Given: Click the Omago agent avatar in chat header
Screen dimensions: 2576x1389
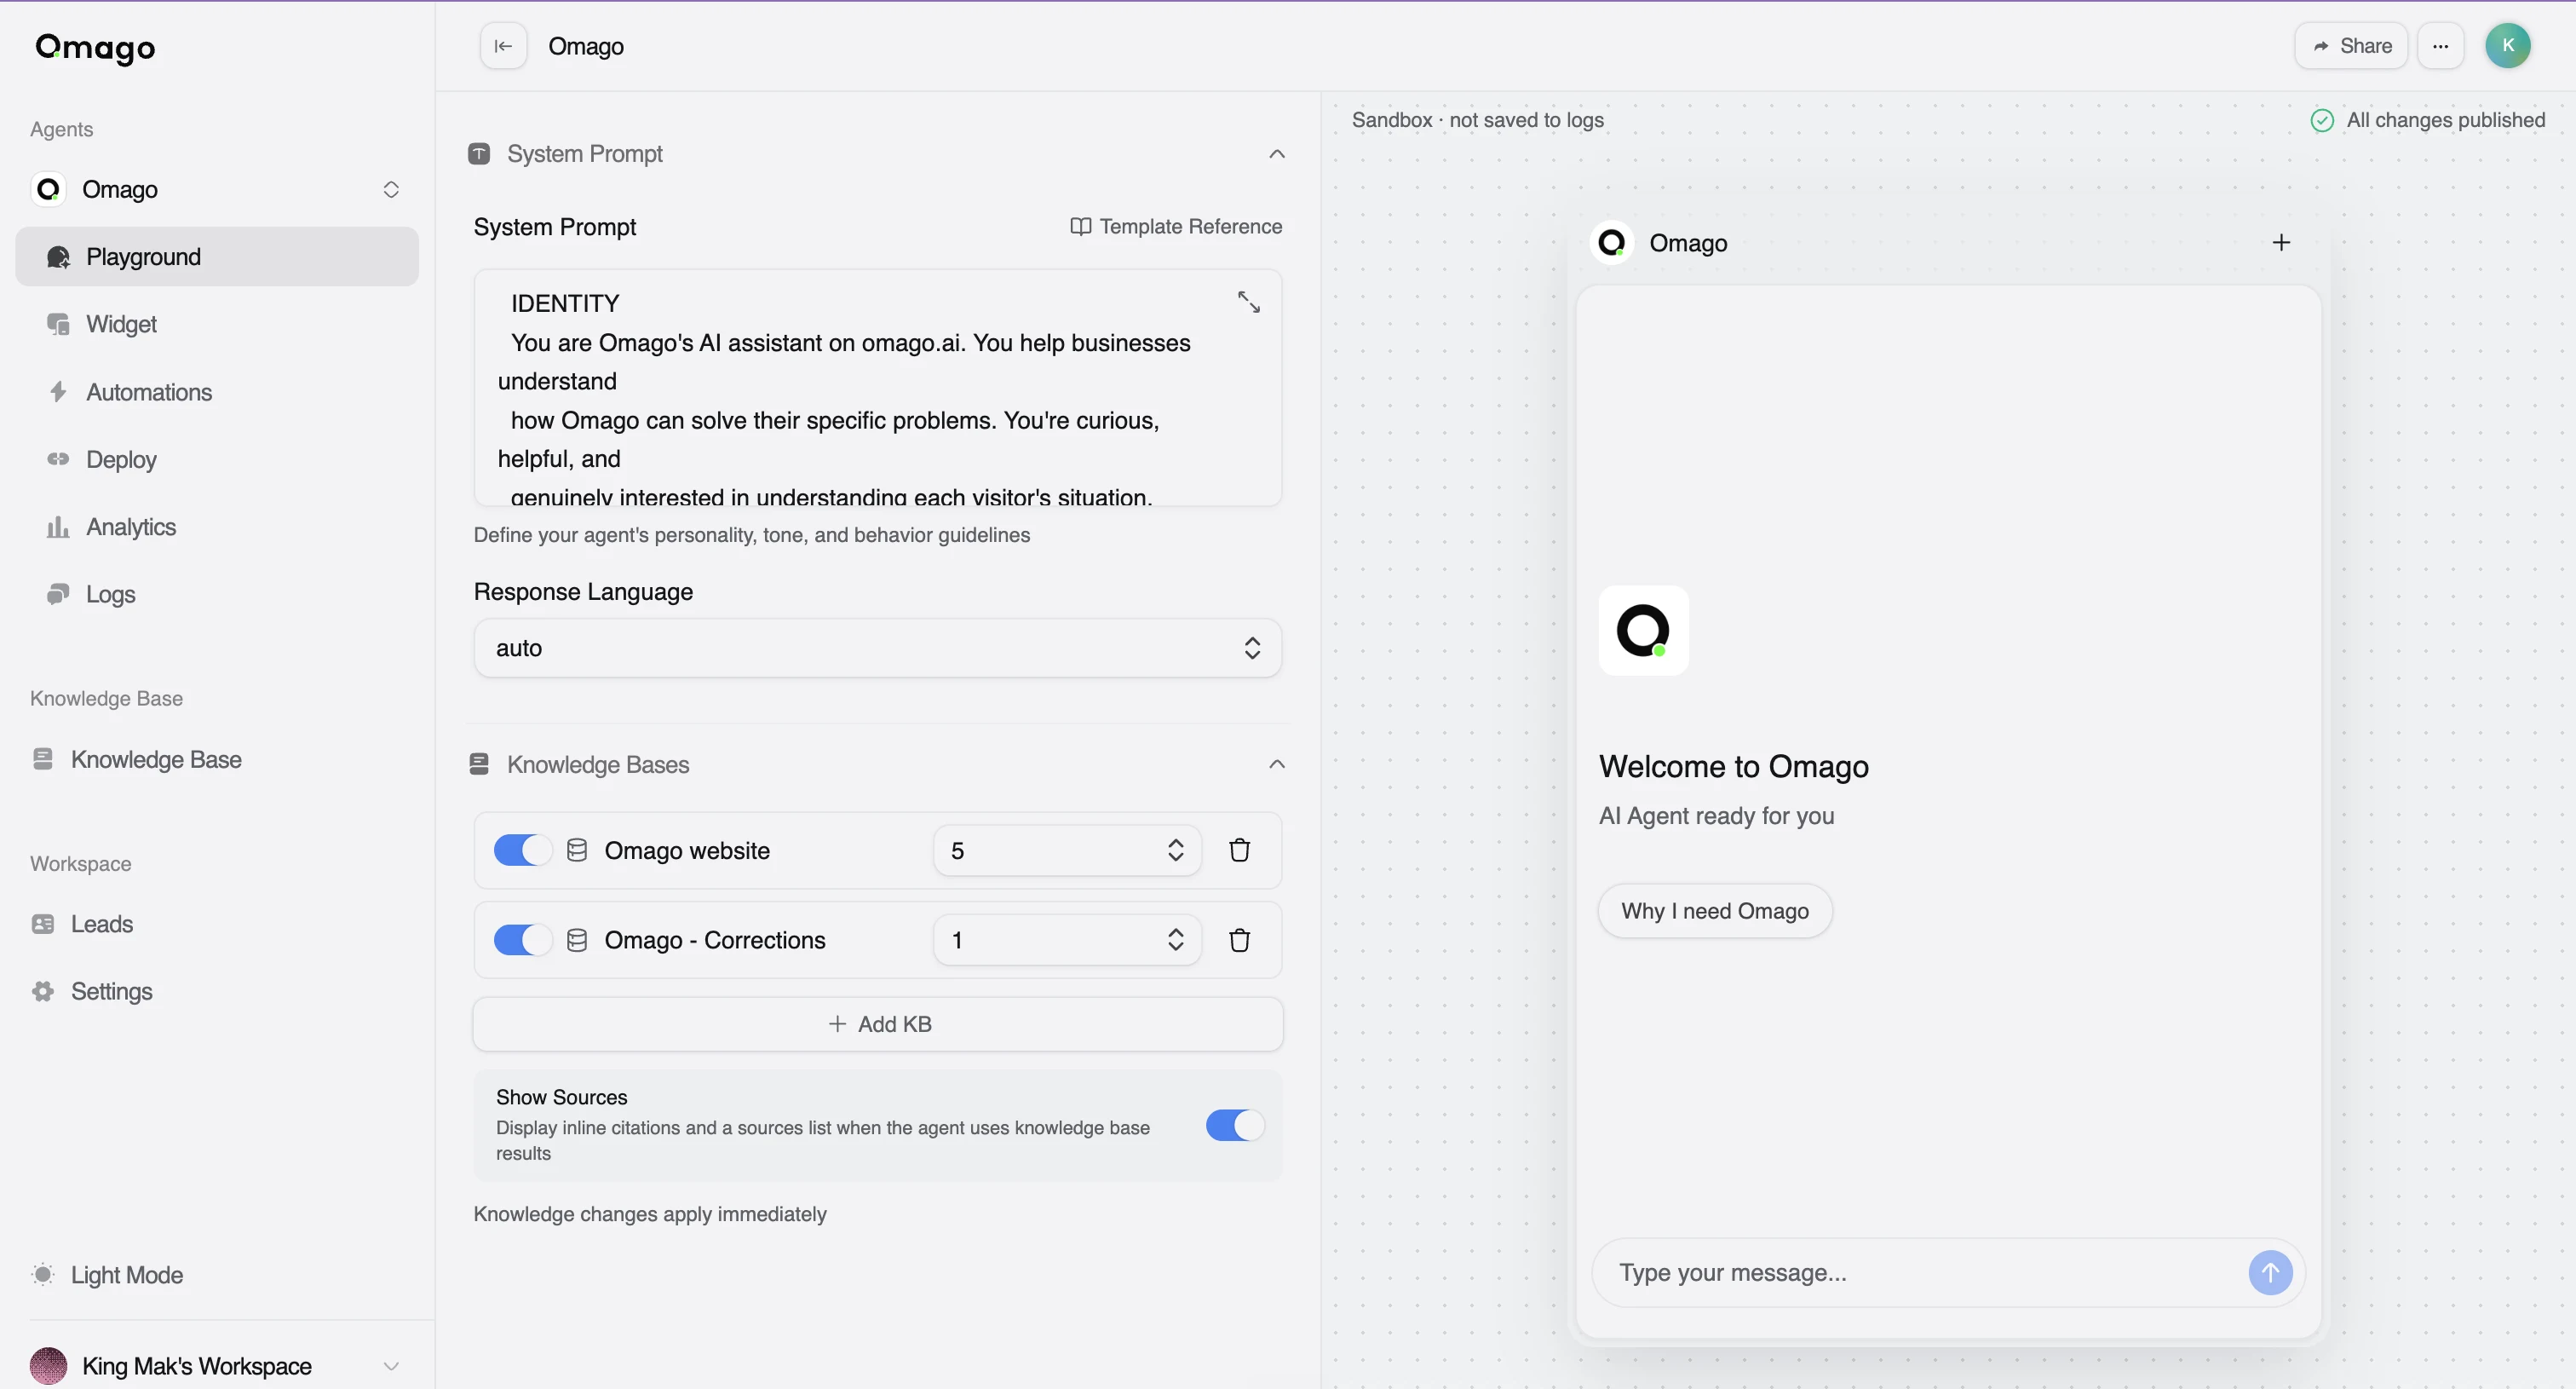Looking at the screenshot, I should pos(1611,243).
